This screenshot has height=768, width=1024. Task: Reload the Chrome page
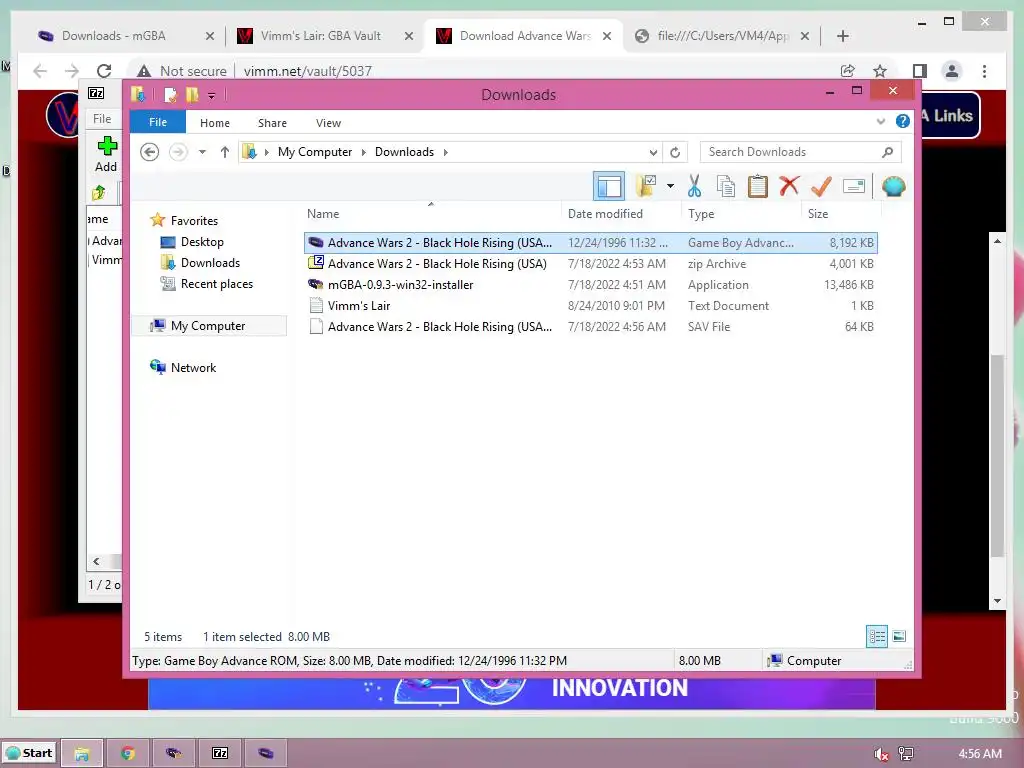tap(104, 71)
